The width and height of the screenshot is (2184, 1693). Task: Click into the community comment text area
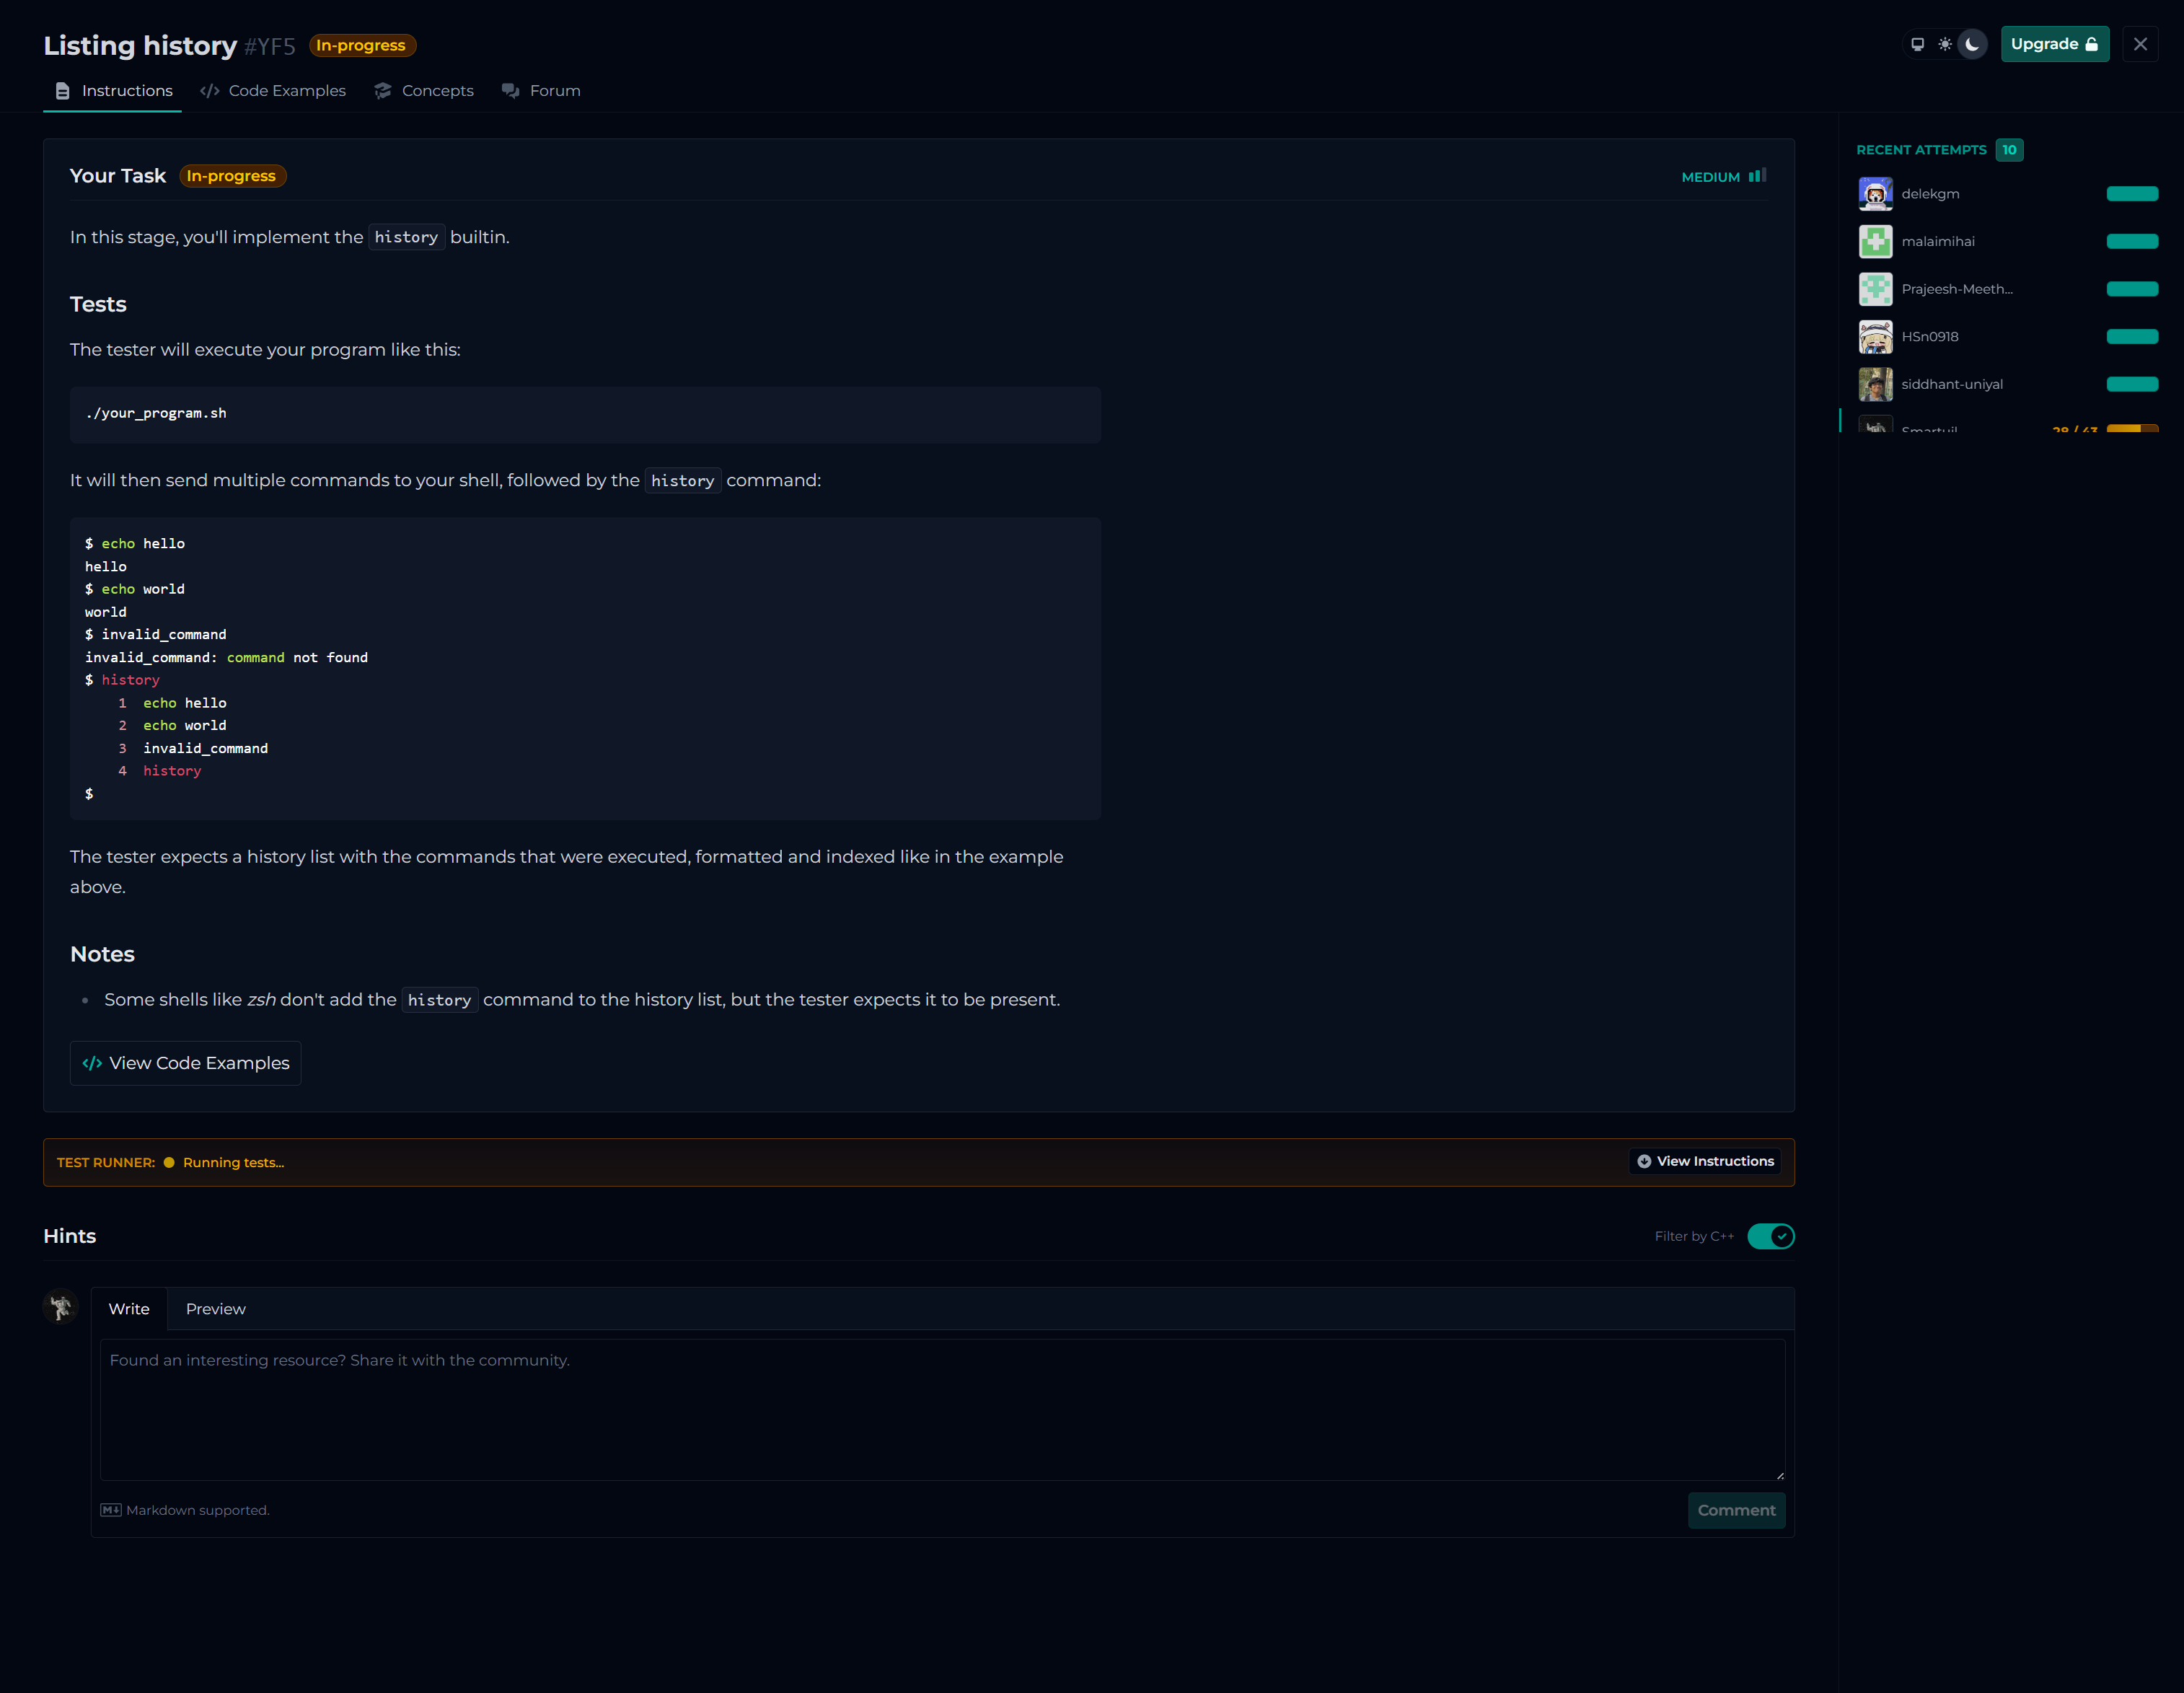(x=941, y=1410)
